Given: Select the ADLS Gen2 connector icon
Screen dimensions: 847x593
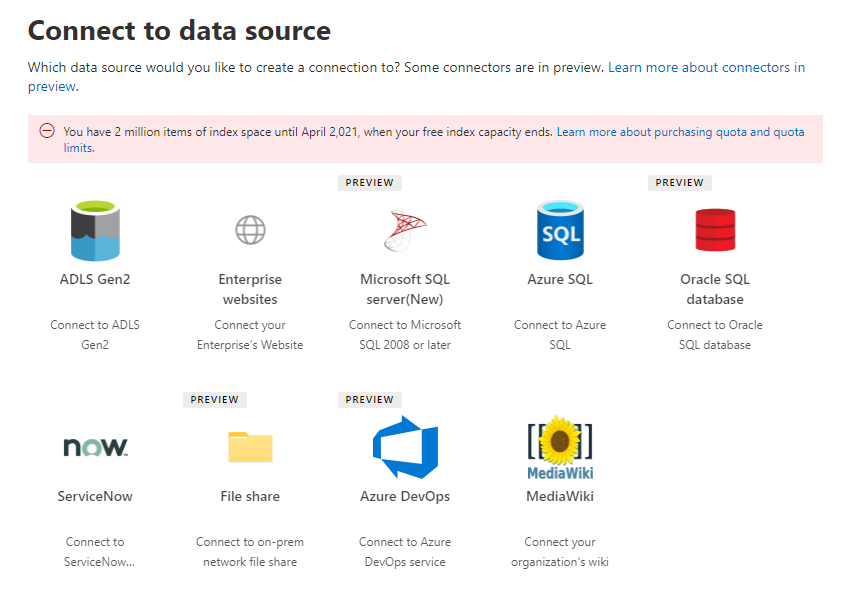Looking at the screenshot, I should tap(95, 230).
